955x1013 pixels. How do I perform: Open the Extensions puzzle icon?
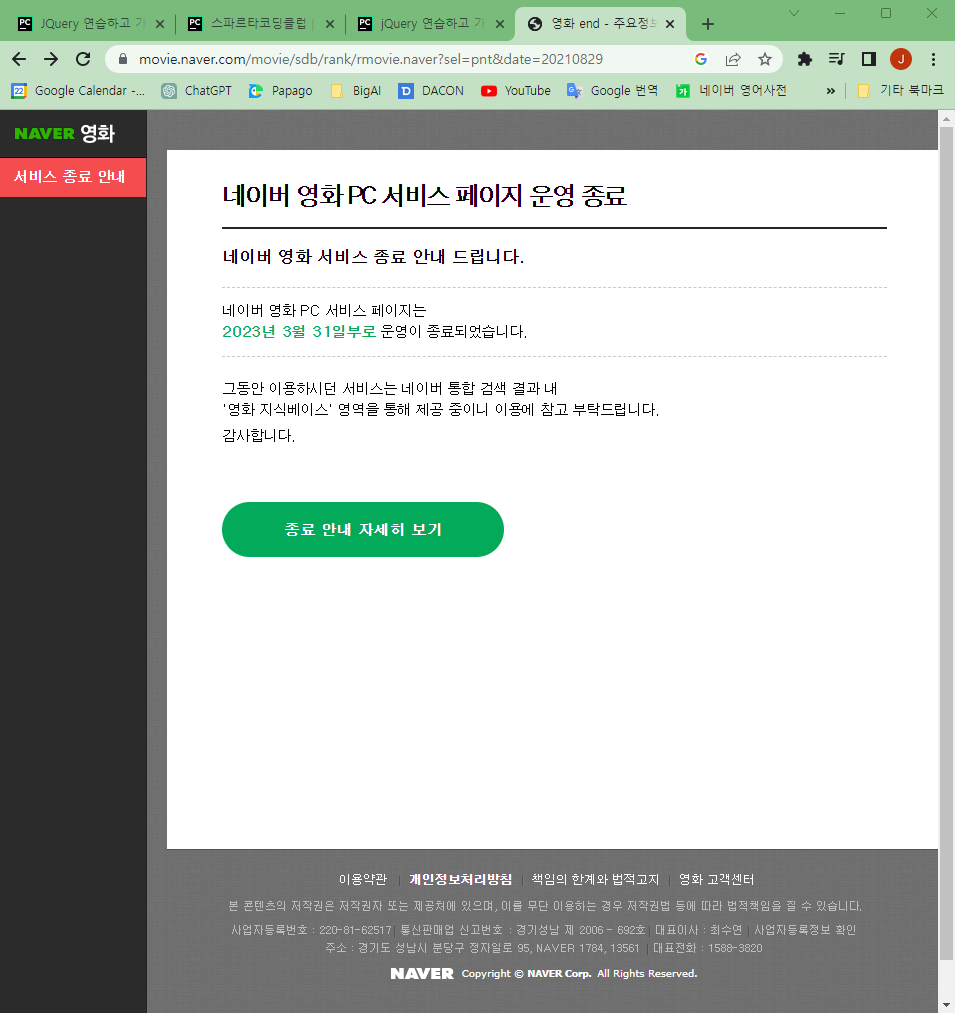(x=804, y=59)
